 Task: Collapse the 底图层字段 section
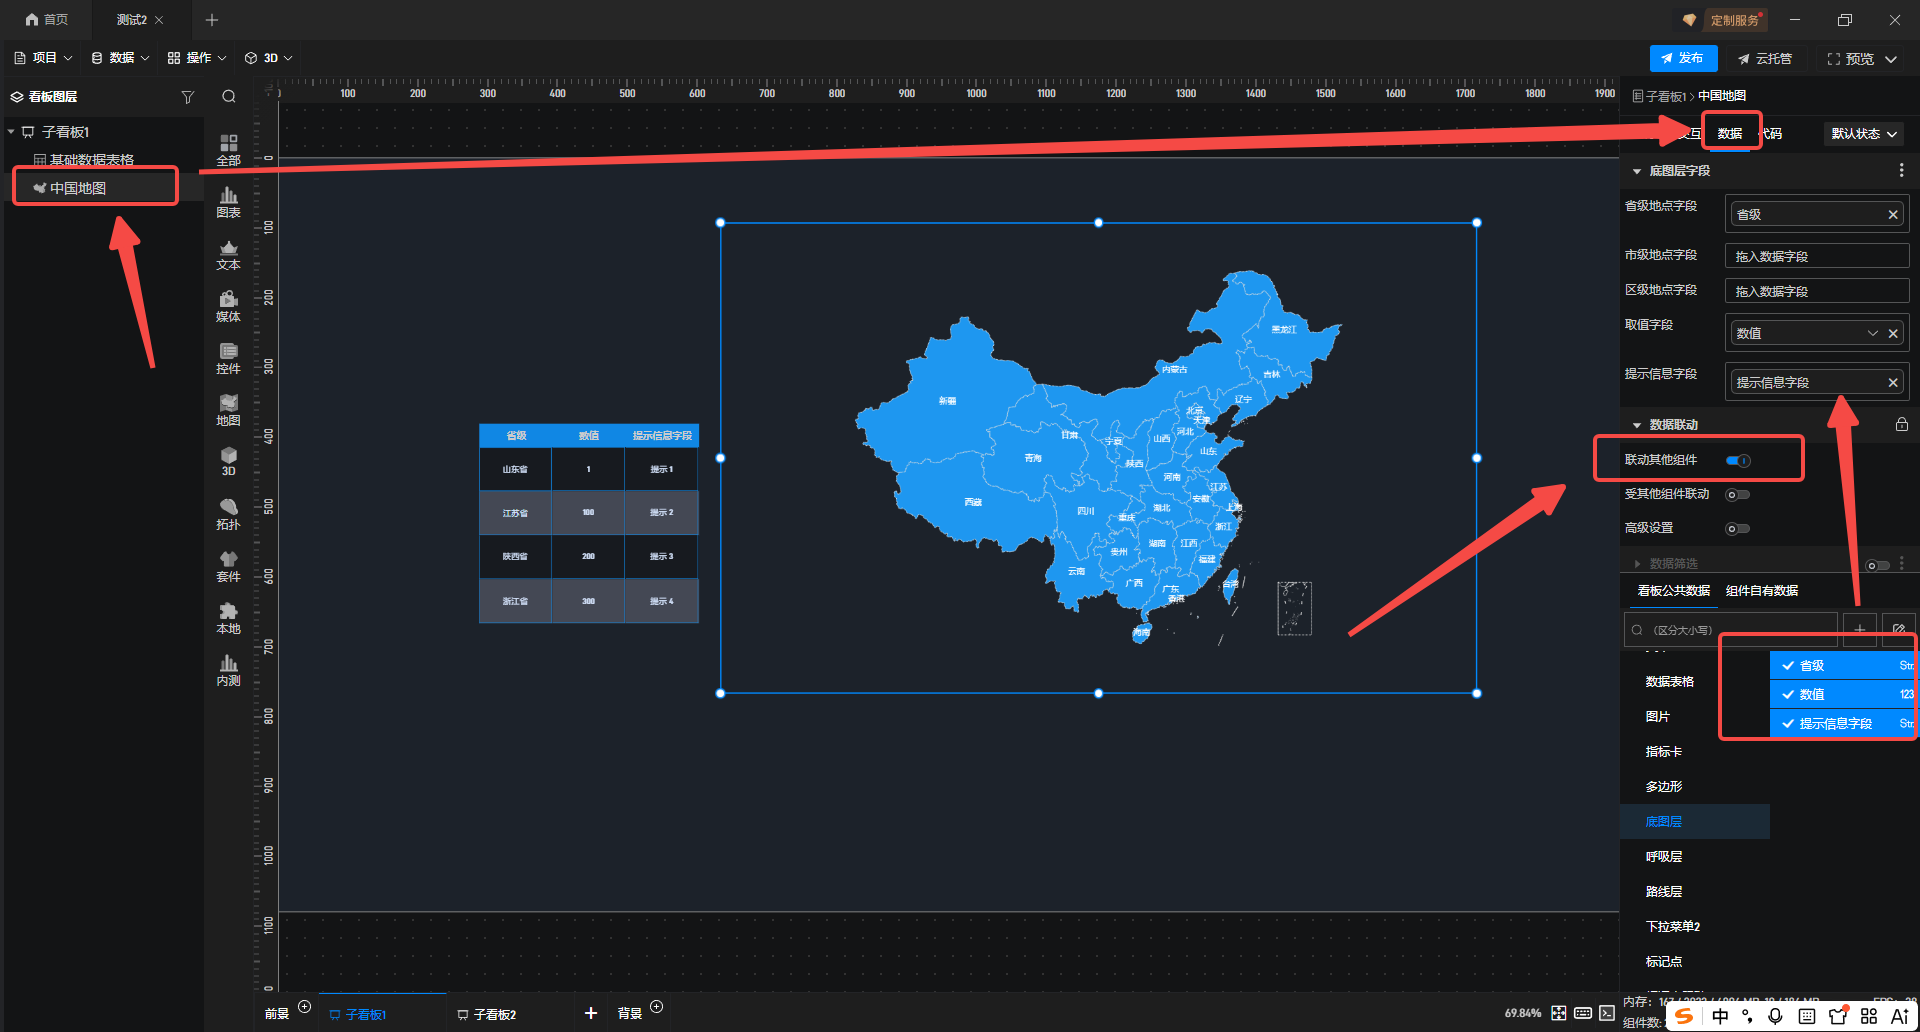[1637, 172]
